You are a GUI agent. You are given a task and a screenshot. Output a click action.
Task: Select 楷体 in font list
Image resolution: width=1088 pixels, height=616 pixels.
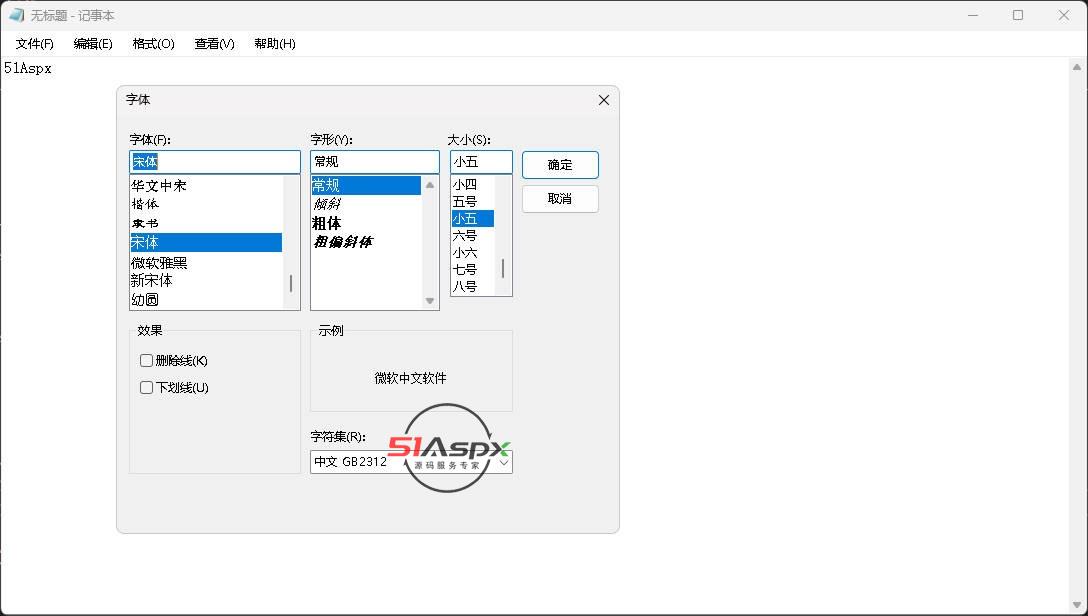click(206, 204)
